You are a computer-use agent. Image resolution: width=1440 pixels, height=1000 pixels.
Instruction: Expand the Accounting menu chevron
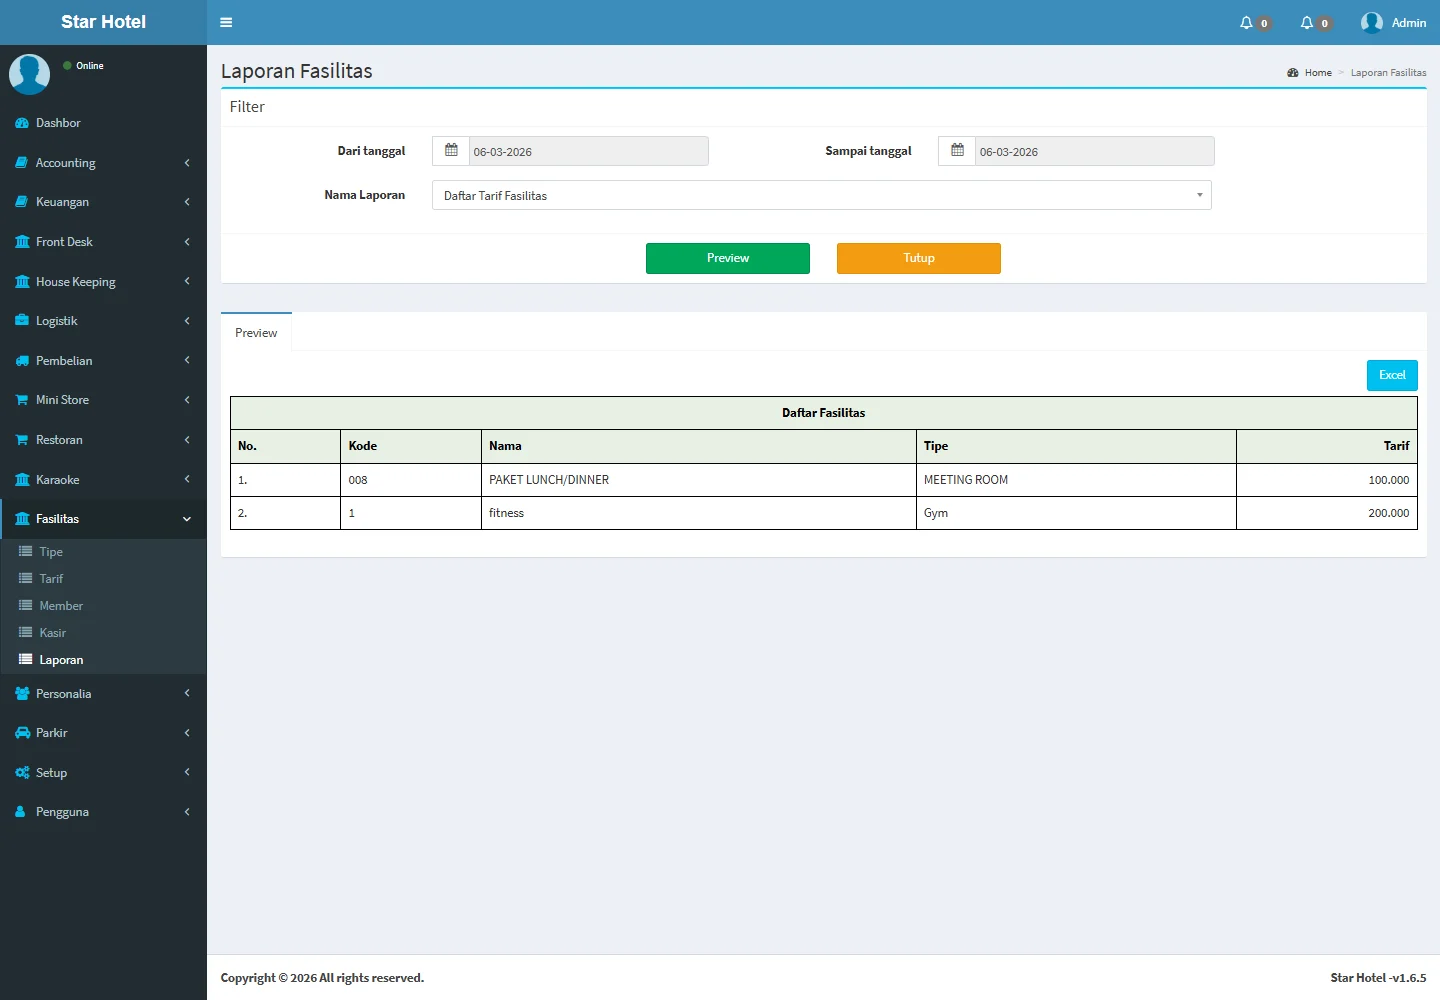pyautogui.click(x=187, y=163)
